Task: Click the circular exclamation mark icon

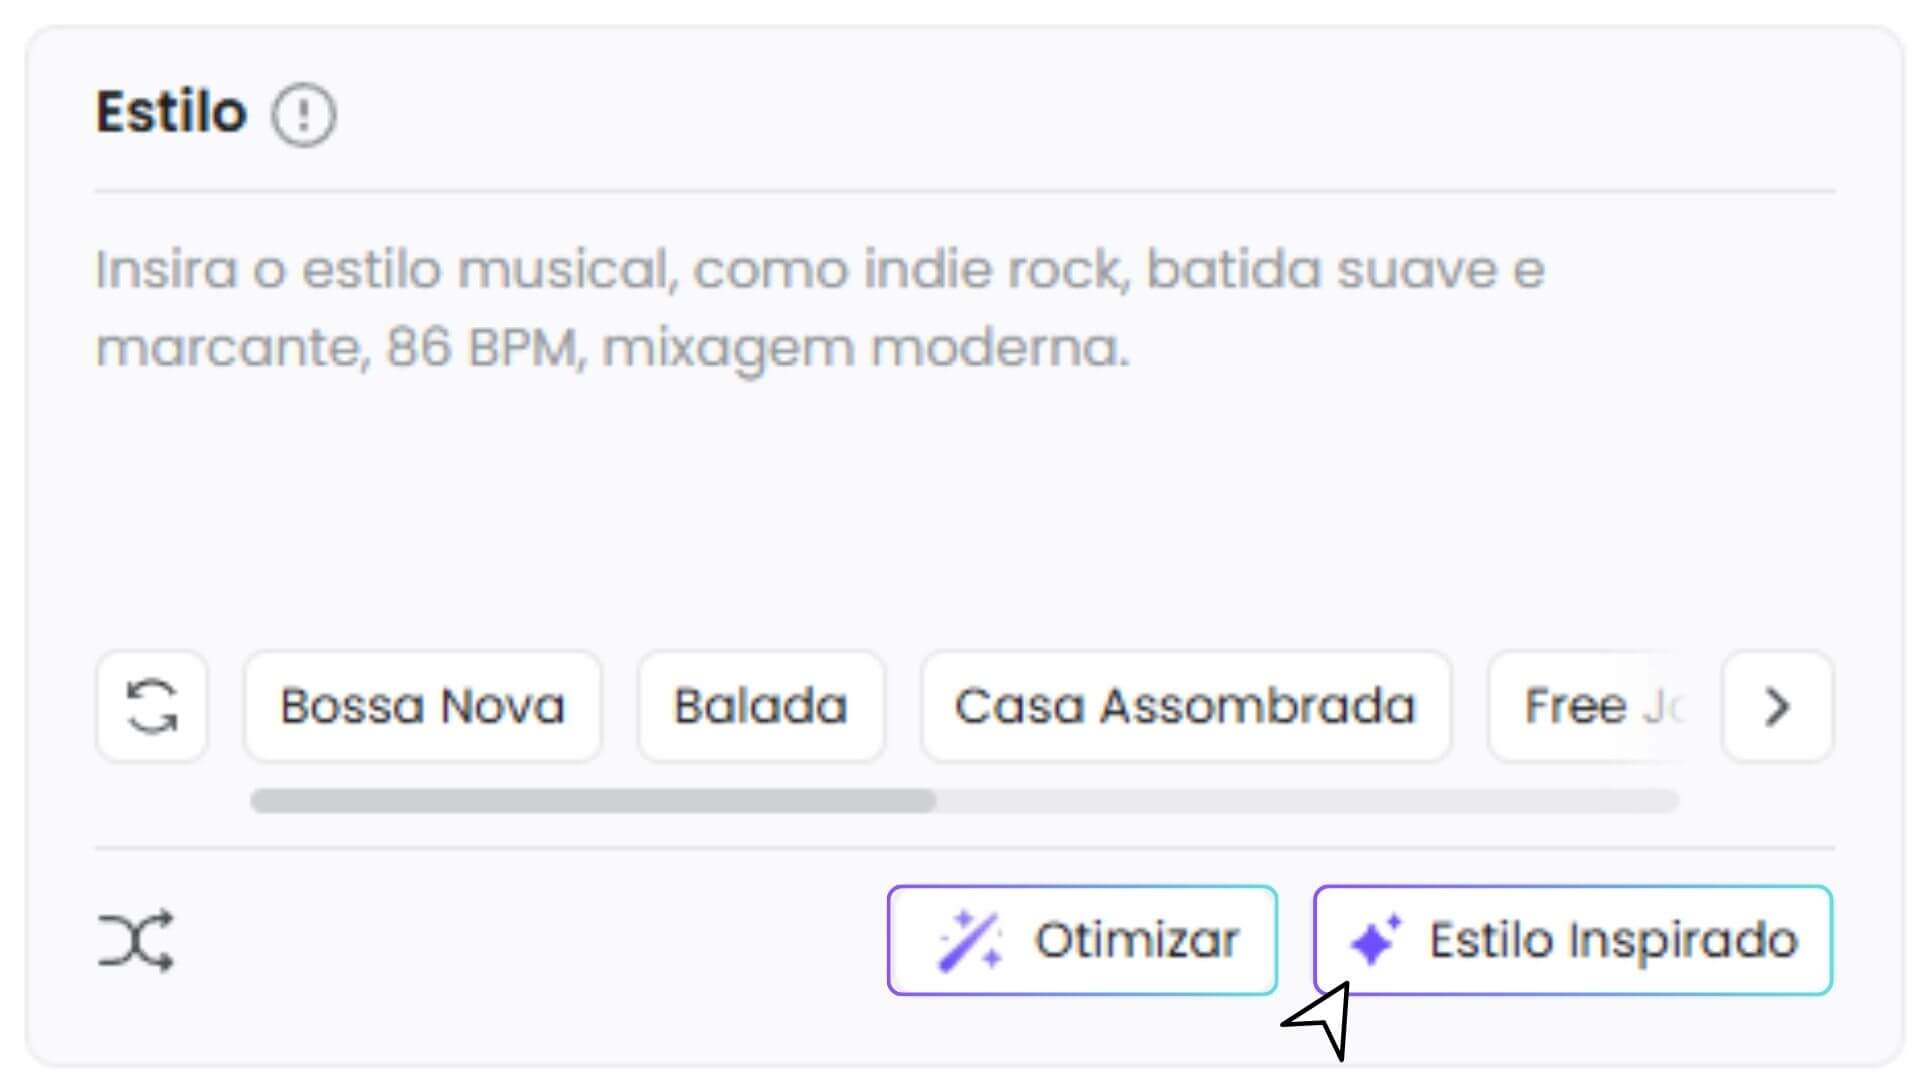Action: (x=302, y=116)
